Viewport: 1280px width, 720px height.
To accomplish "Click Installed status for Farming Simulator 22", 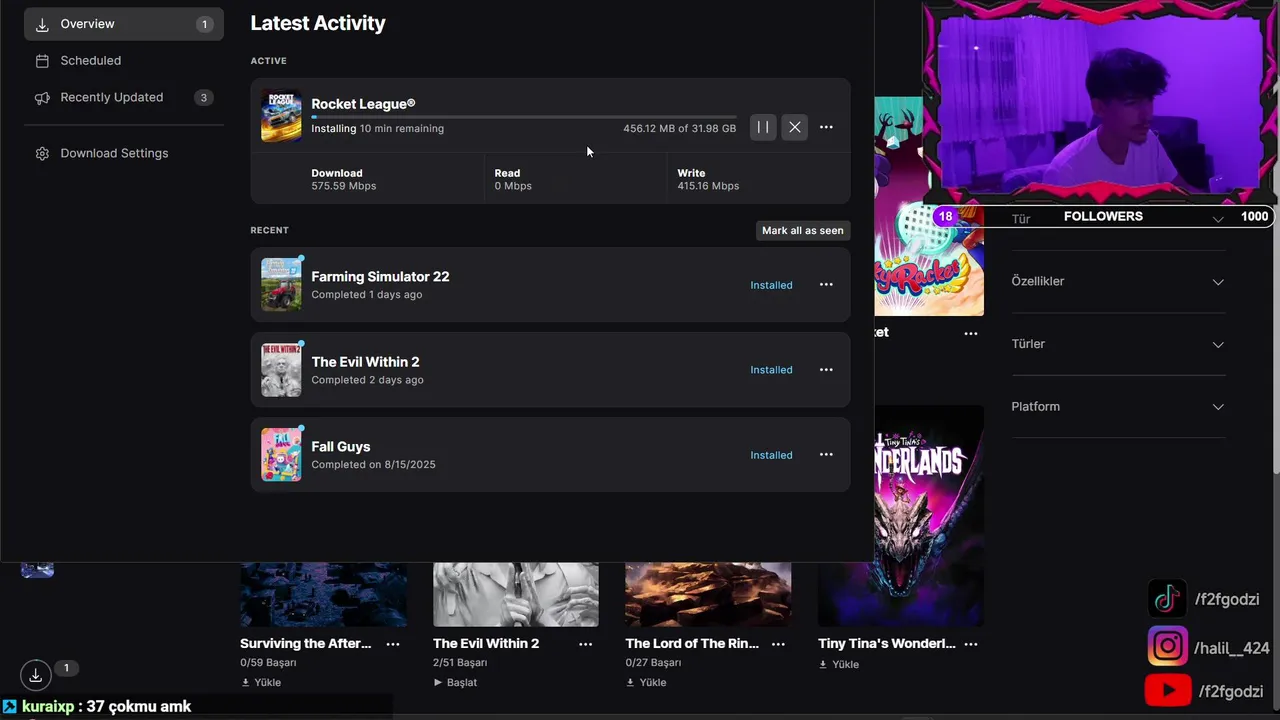I will 771,285.
